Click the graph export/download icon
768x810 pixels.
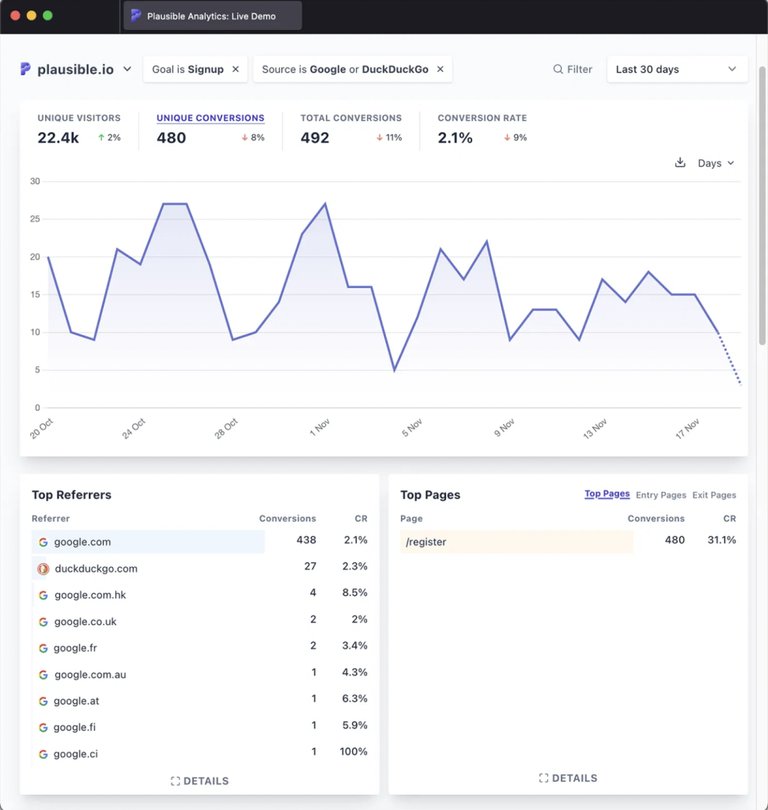pos(679,162)
